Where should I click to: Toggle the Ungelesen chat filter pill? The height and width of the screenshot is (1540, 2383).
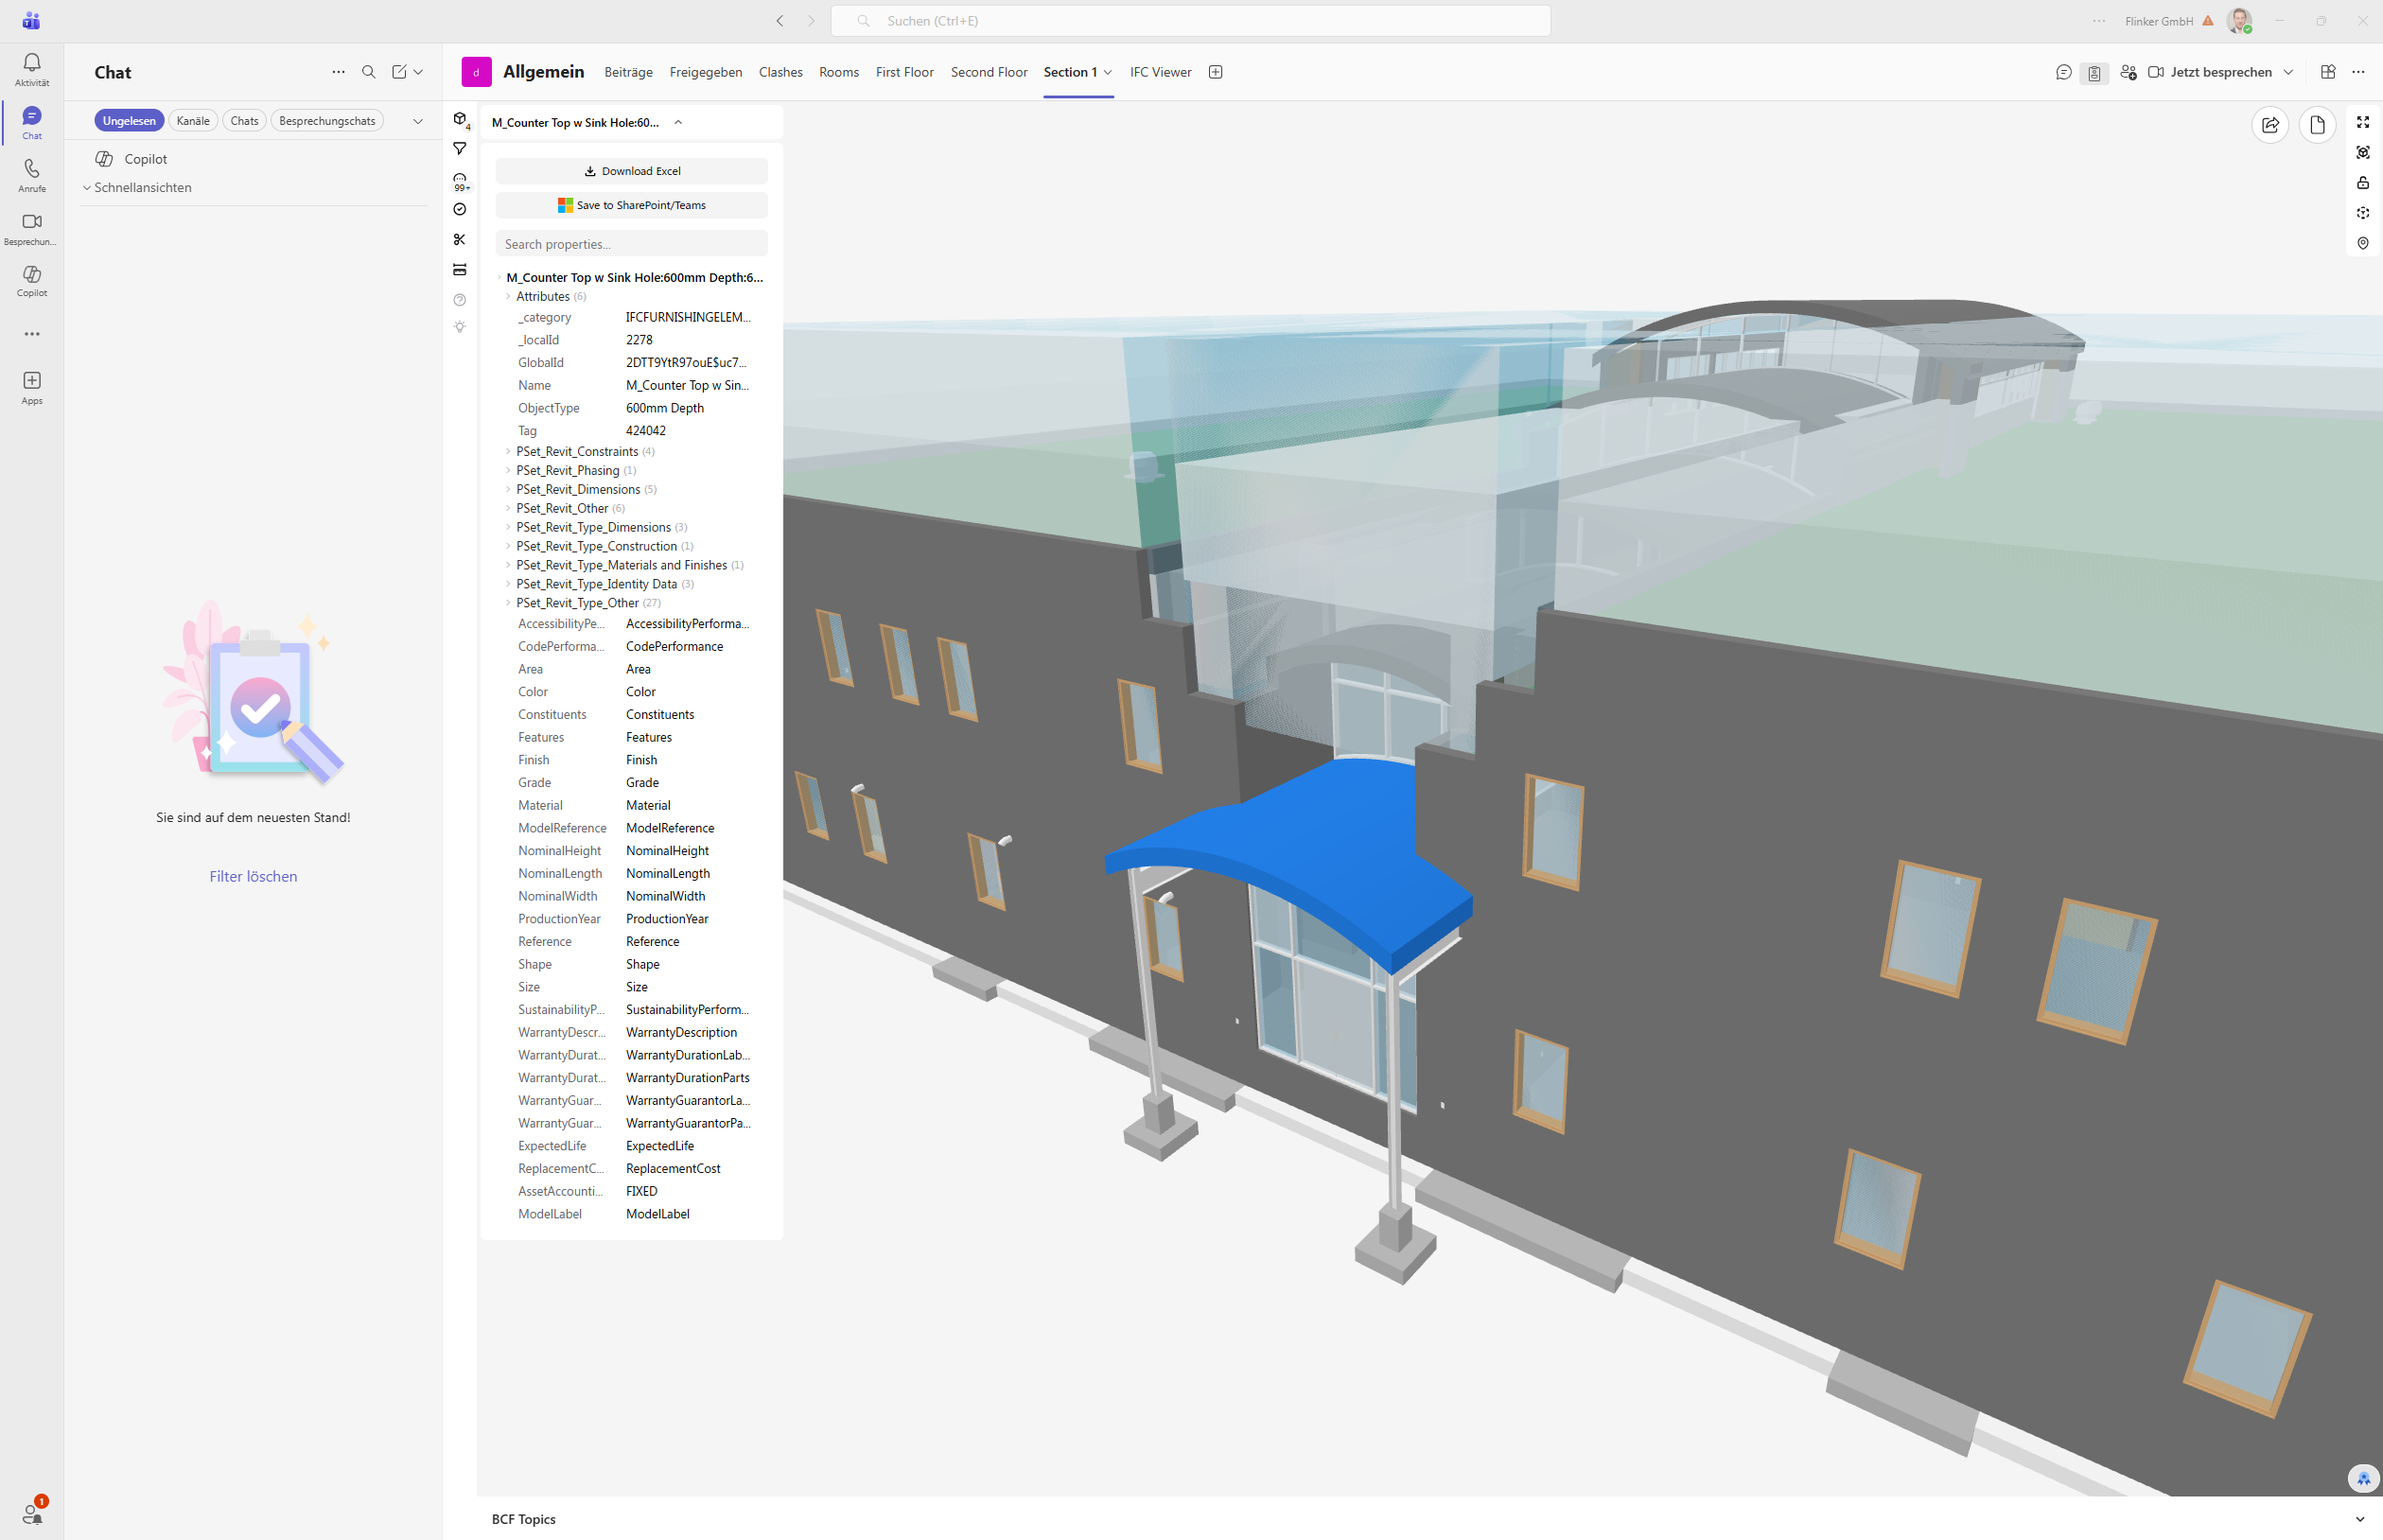click(129, 121)
